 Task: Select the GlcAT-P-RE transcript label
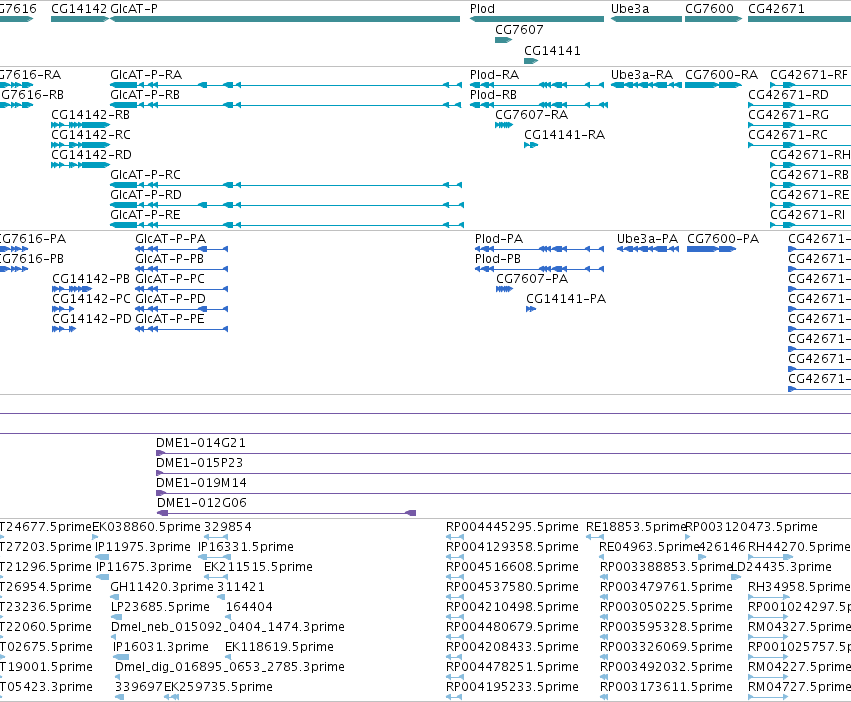[x=145, y=215]
